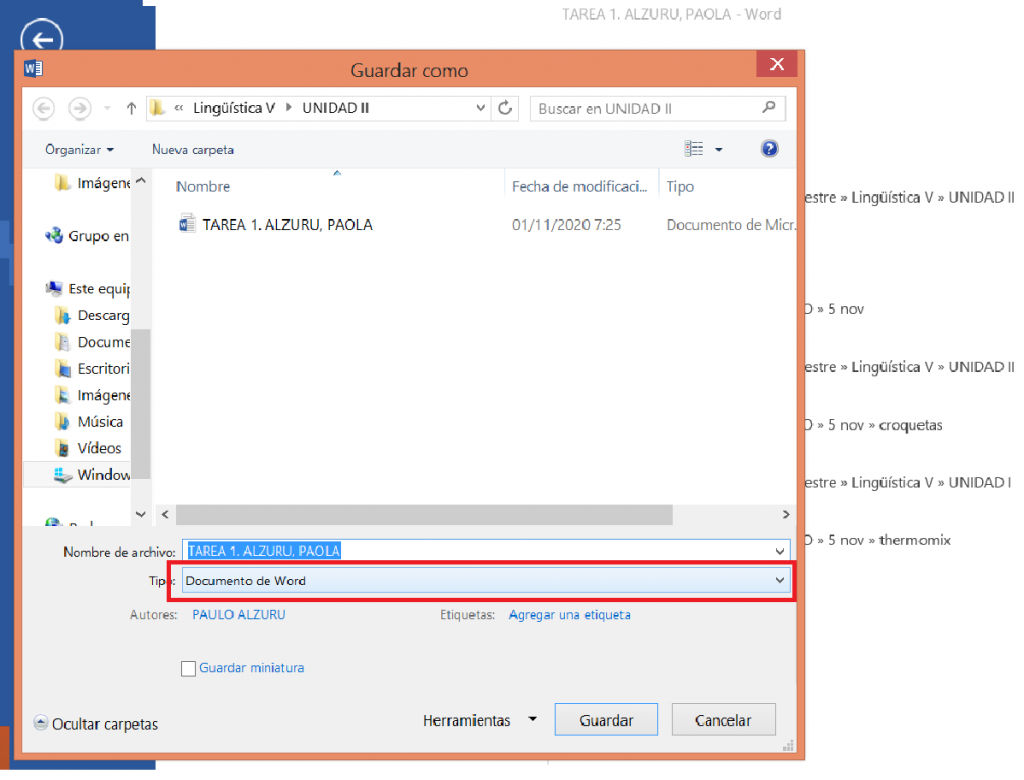Open the Música folder in the sidebar
The image size is (1024, 780).
pos(101,421)
